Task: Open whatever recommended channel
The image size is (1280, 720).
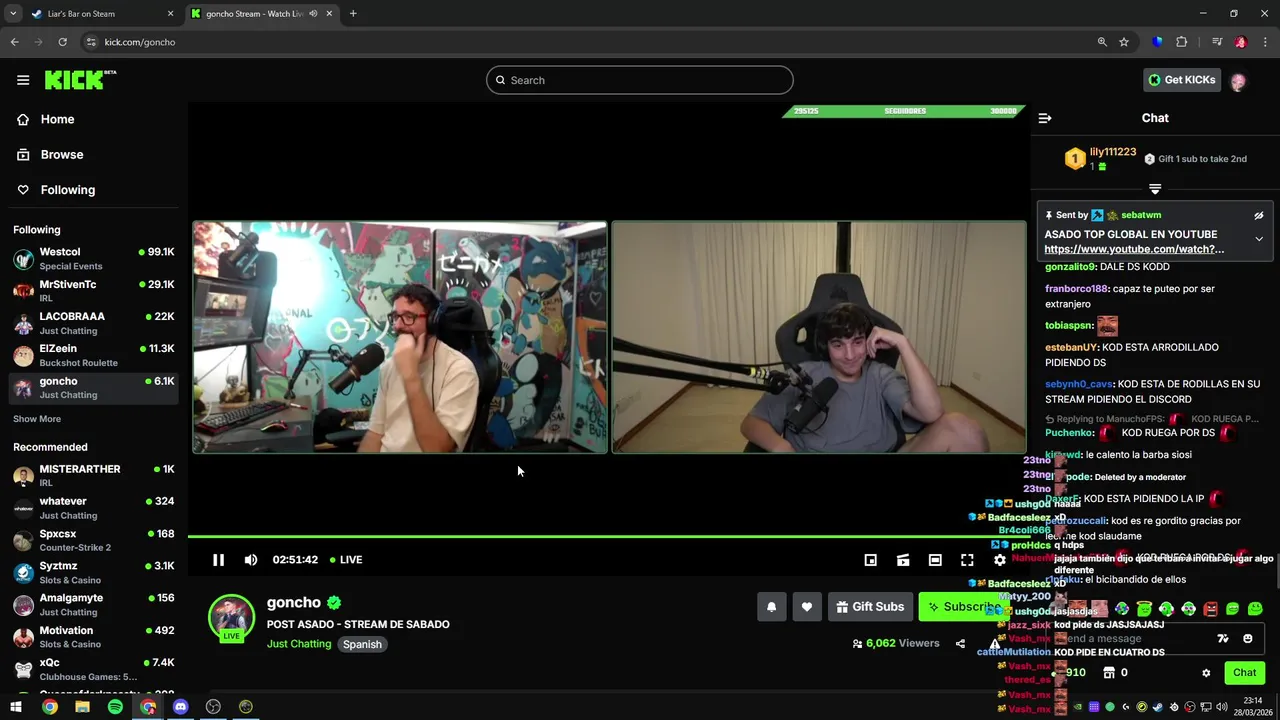Action: [94, 508]
